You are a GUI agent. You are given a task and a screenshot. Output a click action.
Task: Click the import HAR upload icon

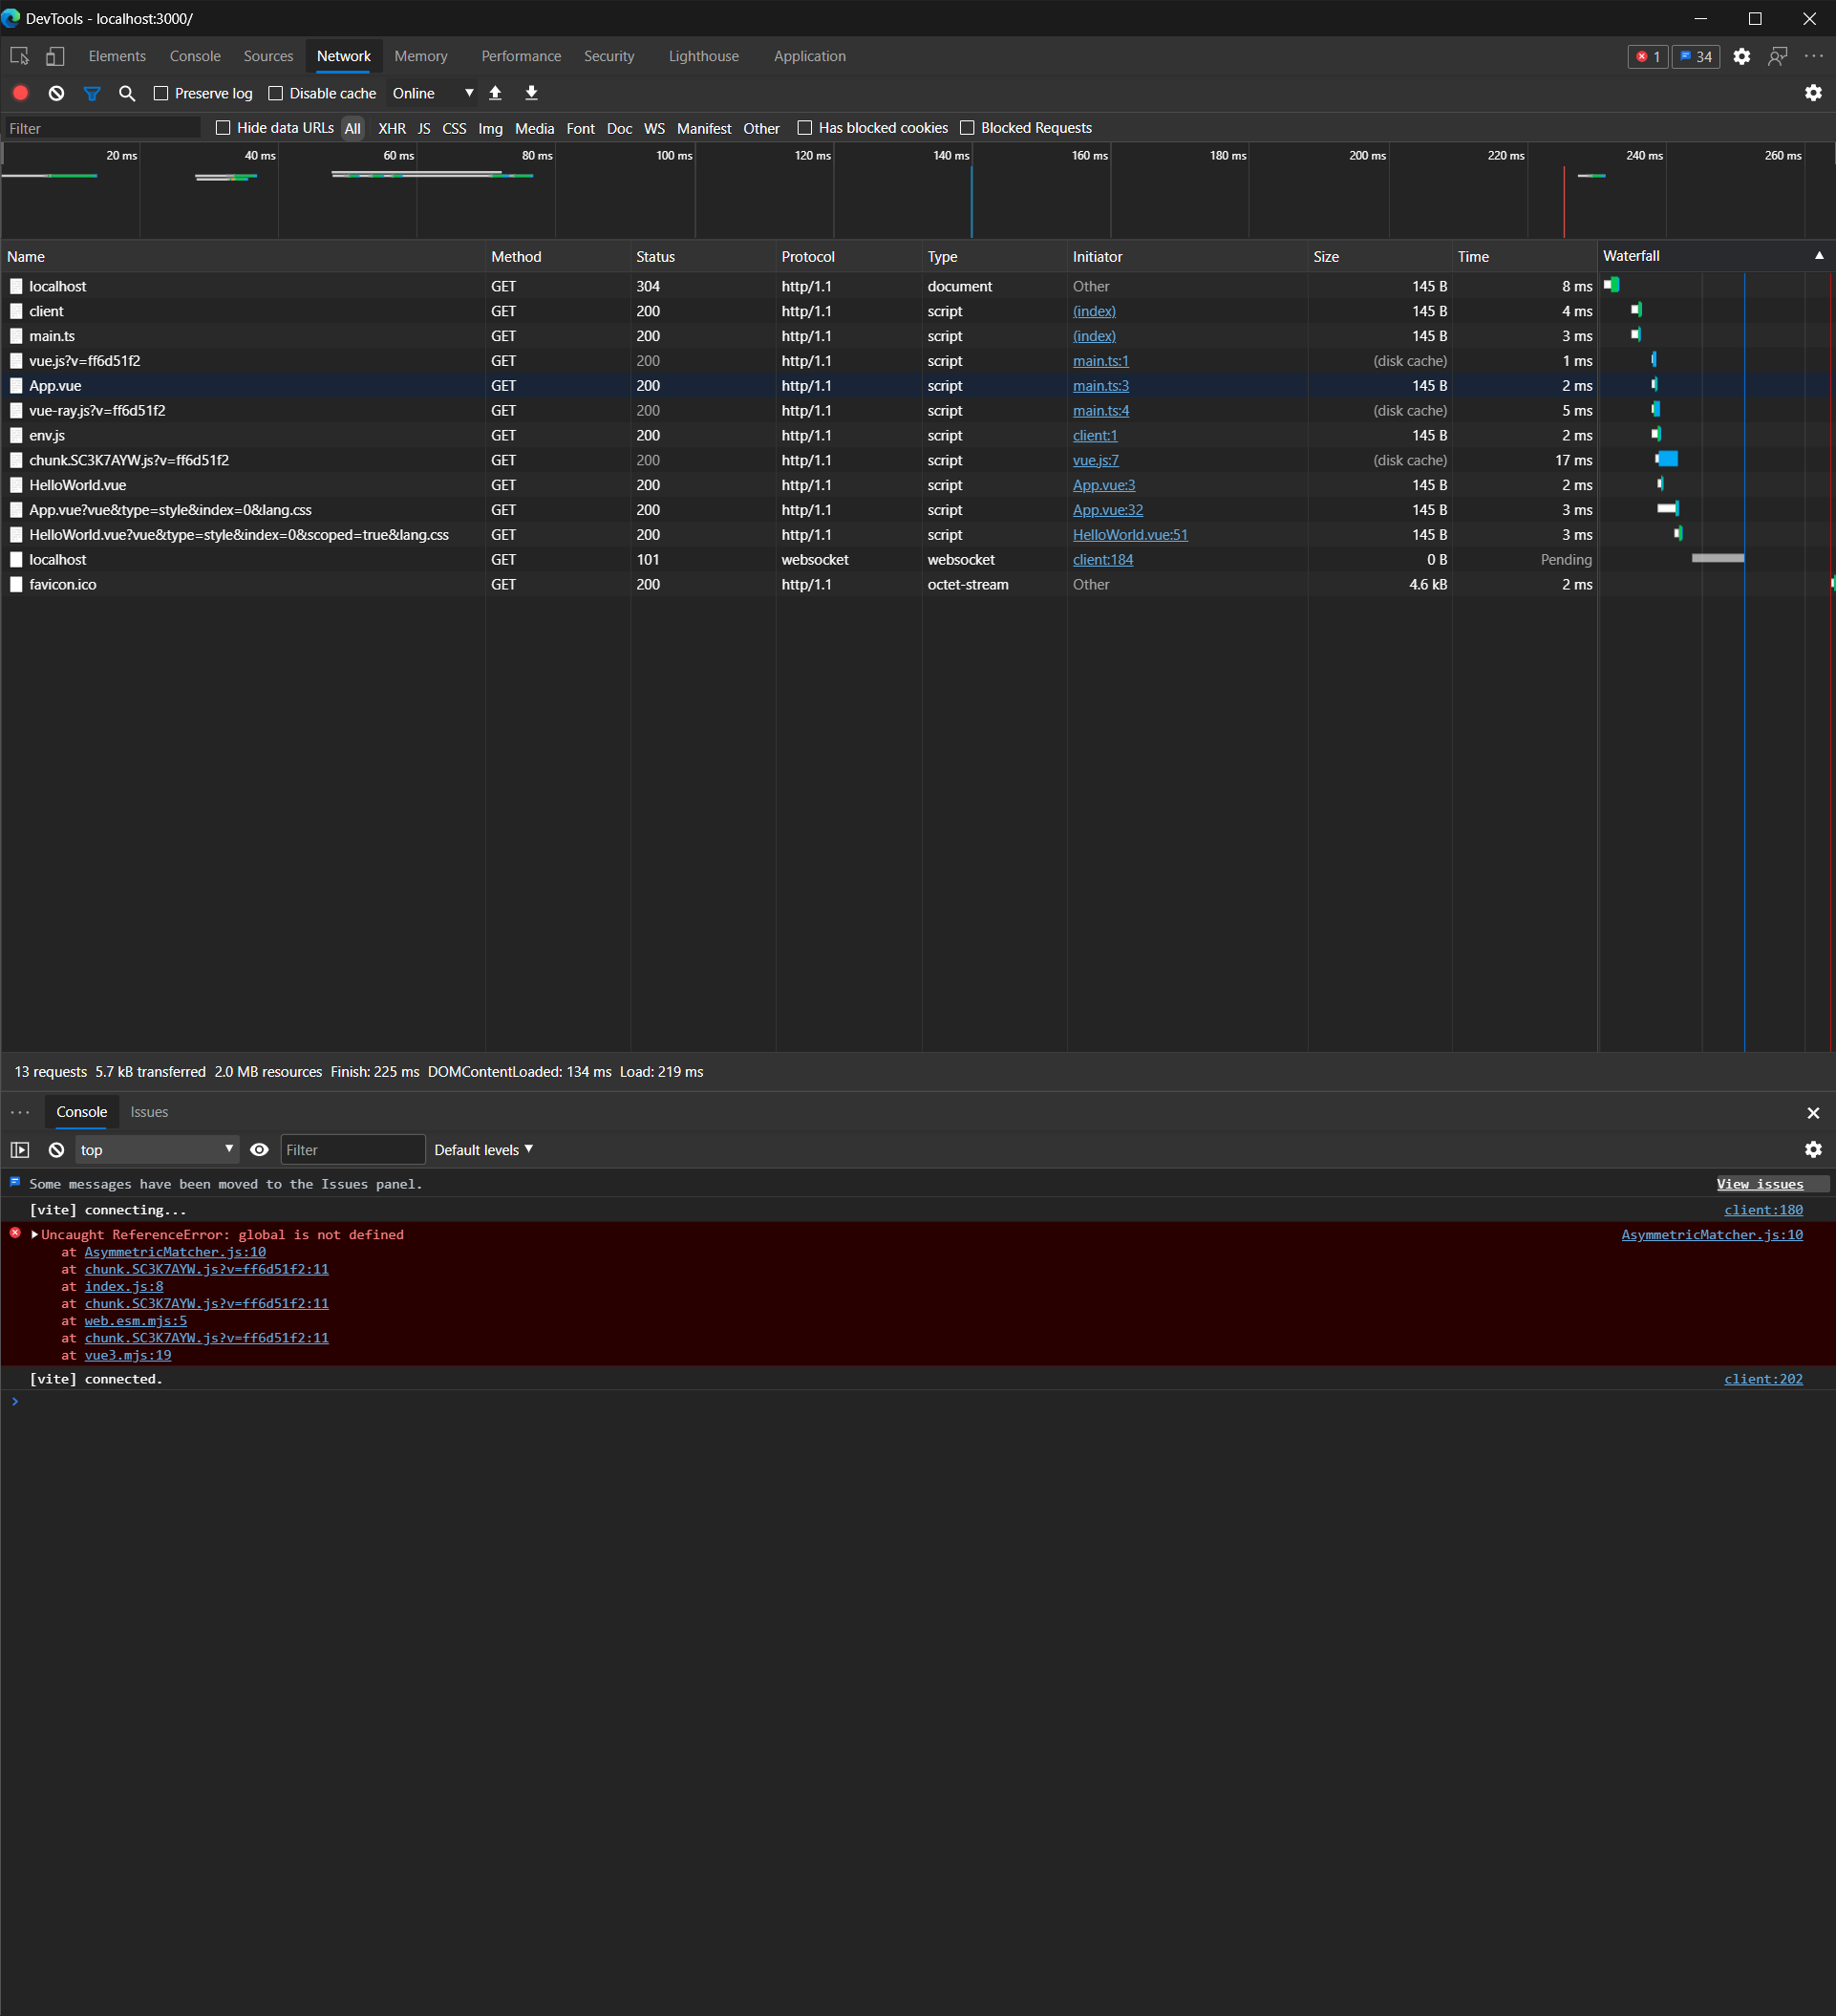click(495, 93)
